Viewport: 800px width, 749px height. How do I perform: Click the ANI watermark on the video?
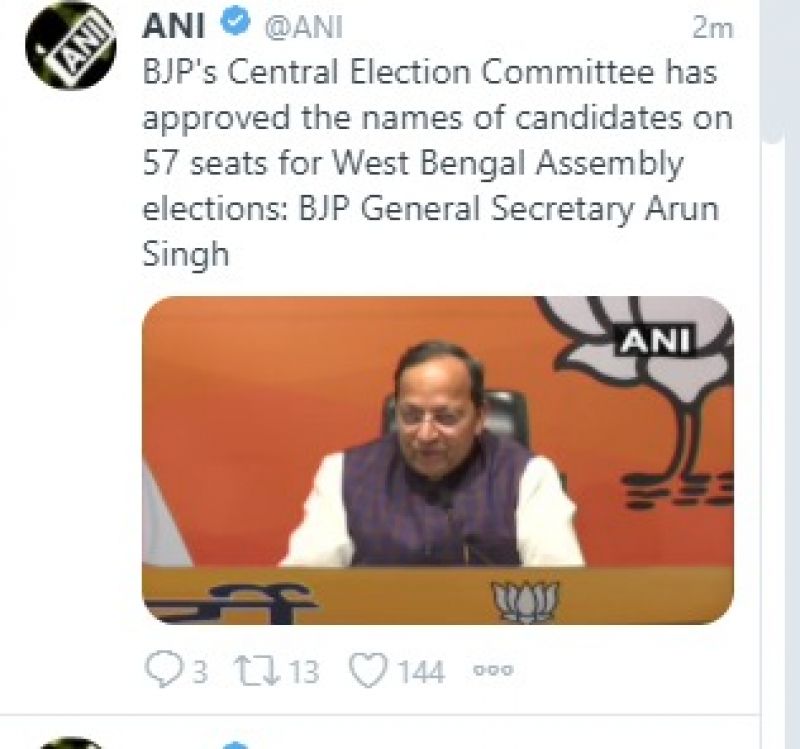click(656, 341)
